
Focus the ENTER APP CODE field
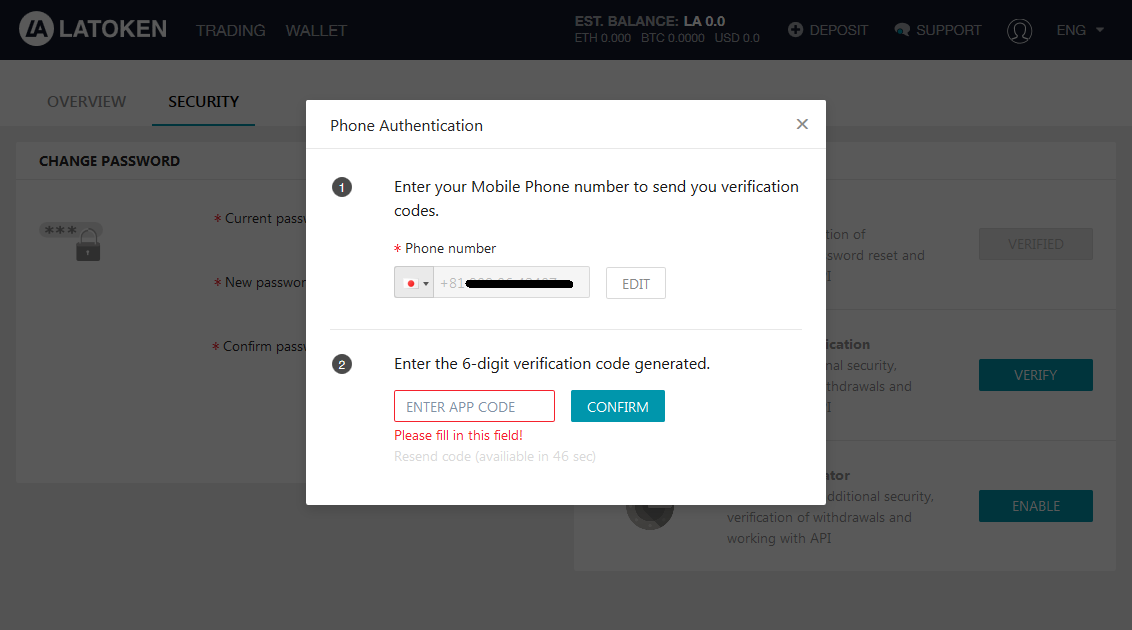point(474,406)
